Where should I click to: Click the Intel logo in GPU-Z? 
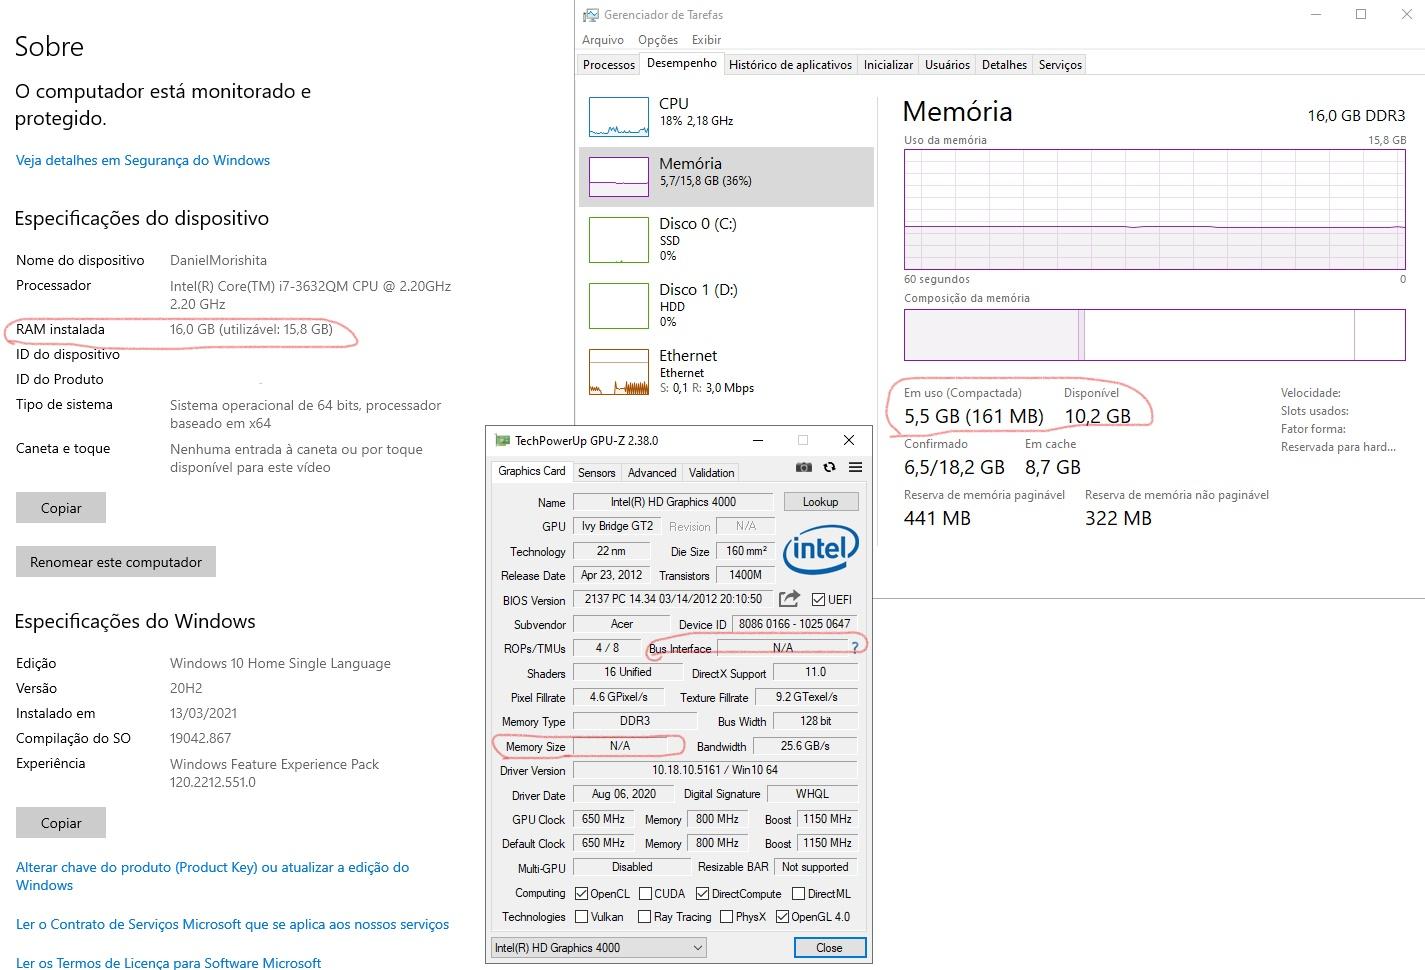pyautogui.click(x=821, y=548)
